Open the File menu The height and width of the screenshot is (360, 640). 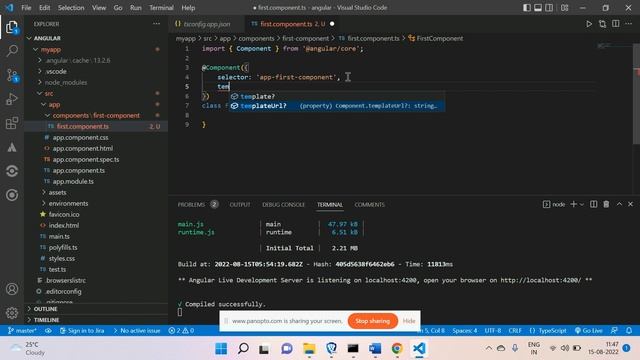[x=26, y=8]
